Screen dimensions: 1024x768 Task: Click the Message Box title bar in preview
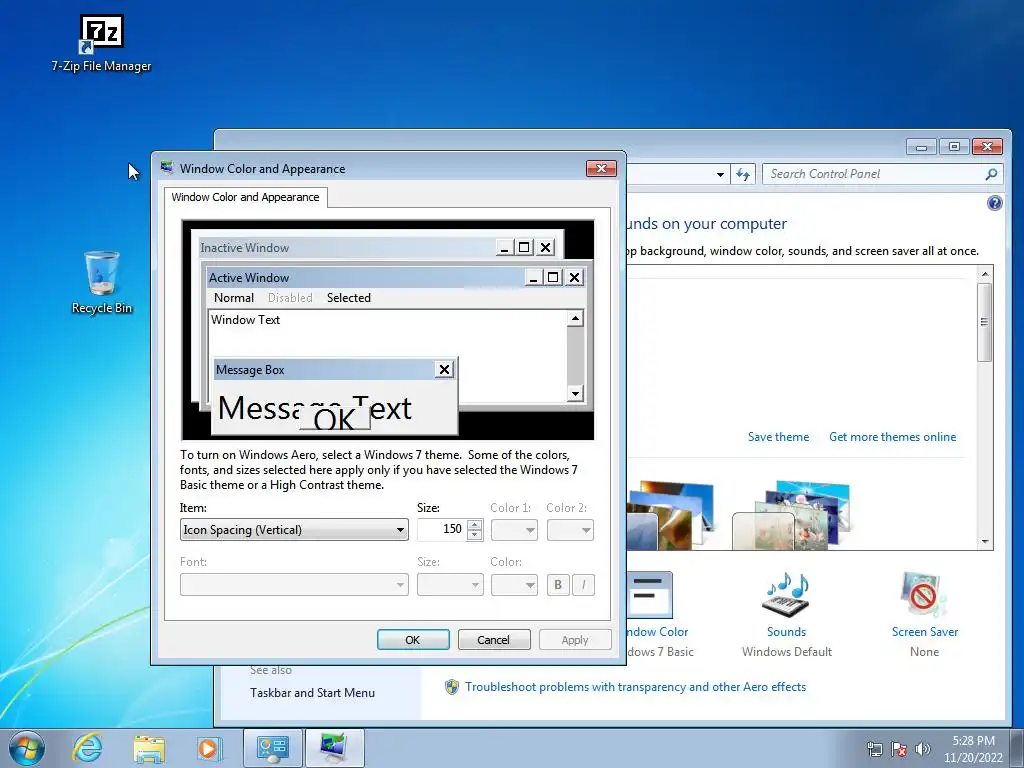(x=325, y=370)
